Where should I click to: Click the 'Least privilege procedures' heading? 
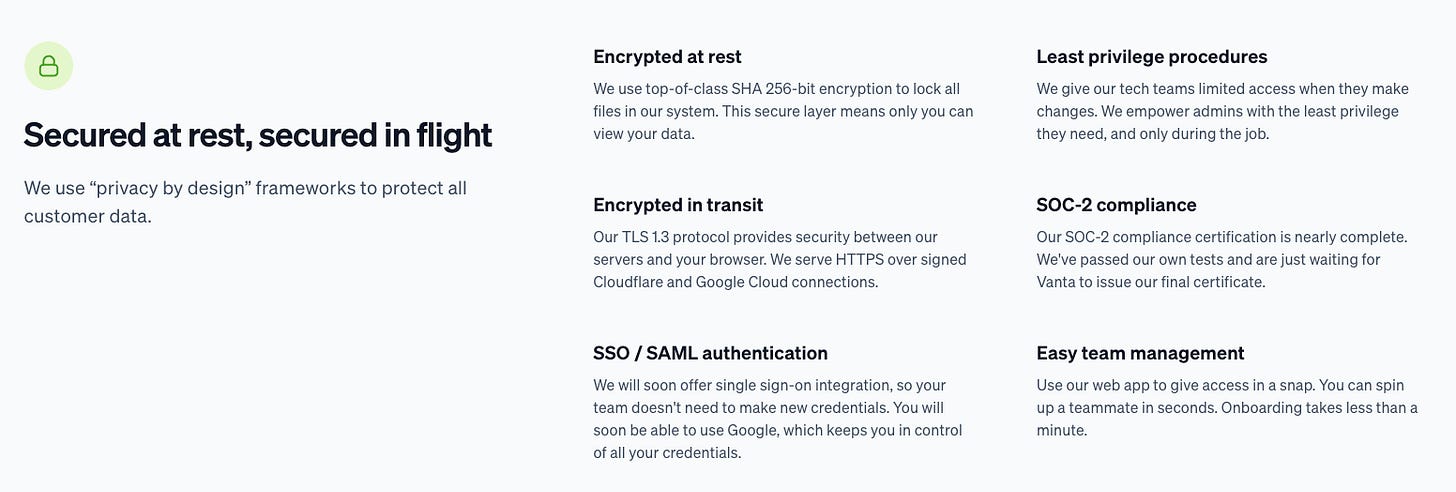coord(1152,57)
